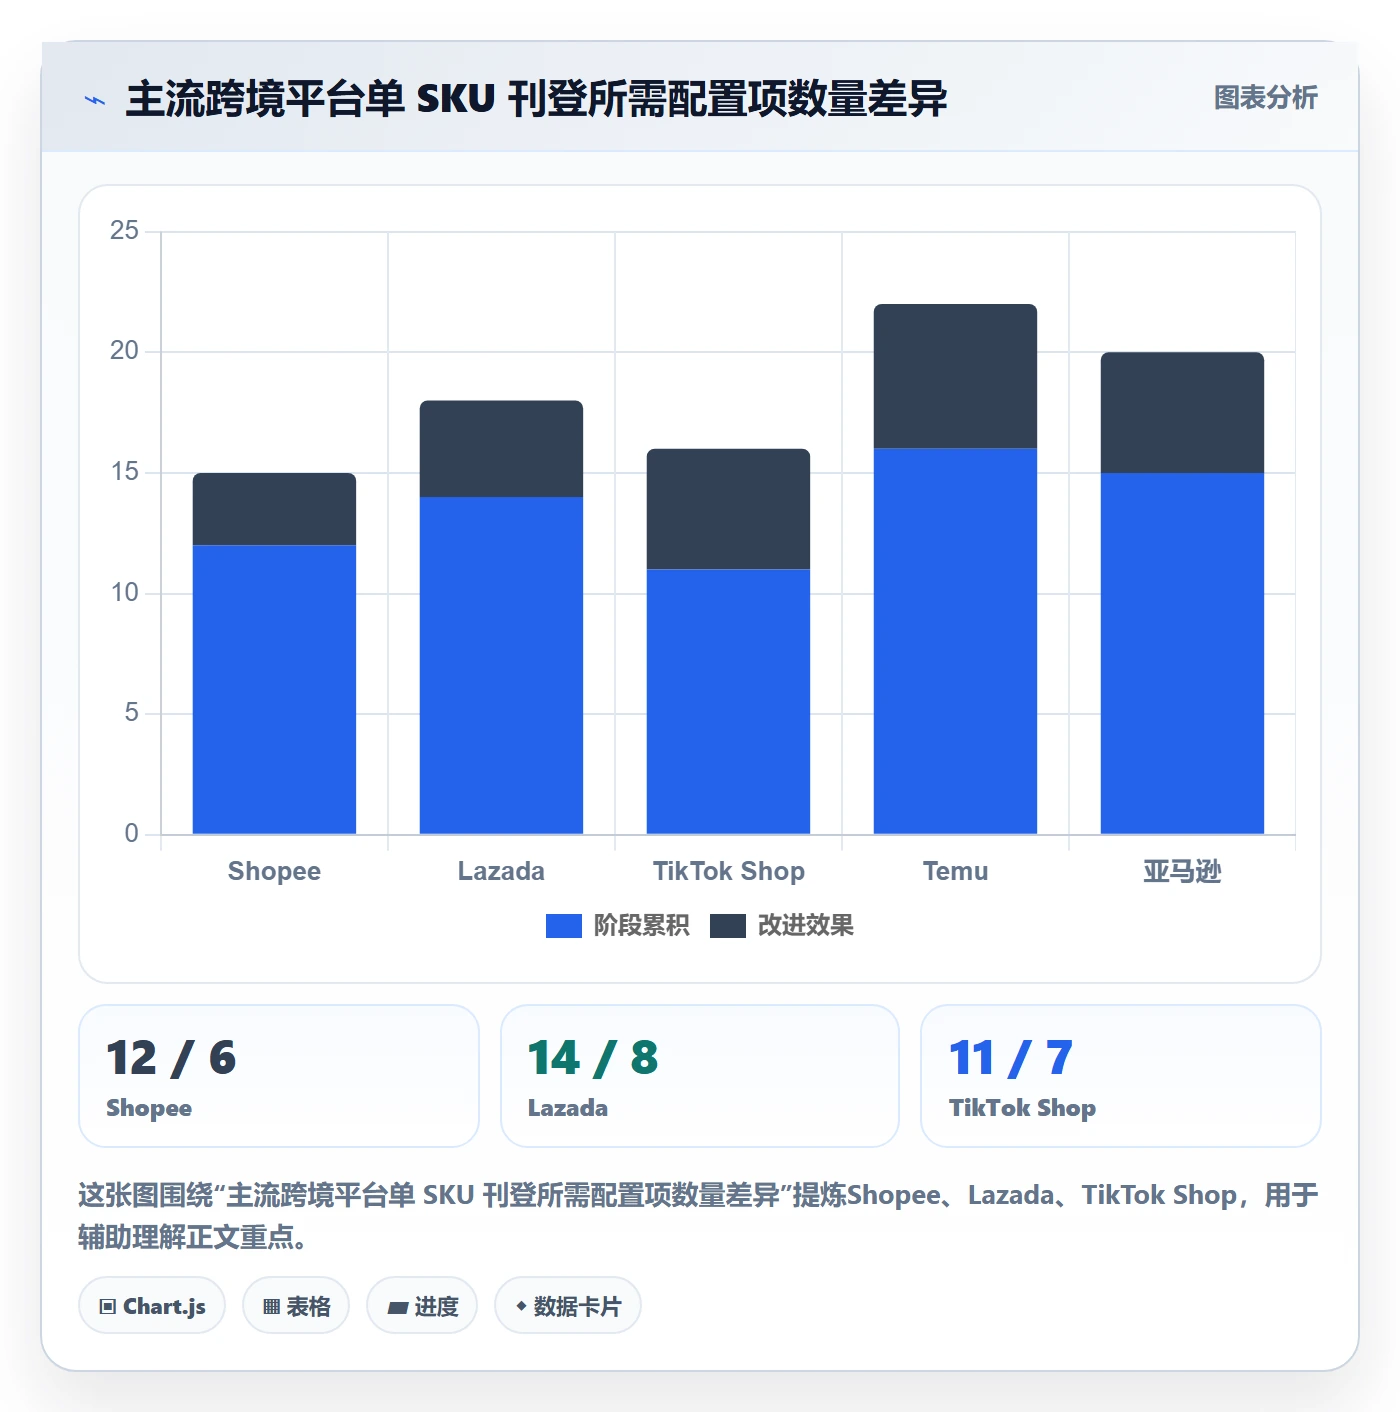Toggle the 阶段累积 legend blue swatch
The width and height of the screenshot is (1400, 1412).
[x=563, y=926]
